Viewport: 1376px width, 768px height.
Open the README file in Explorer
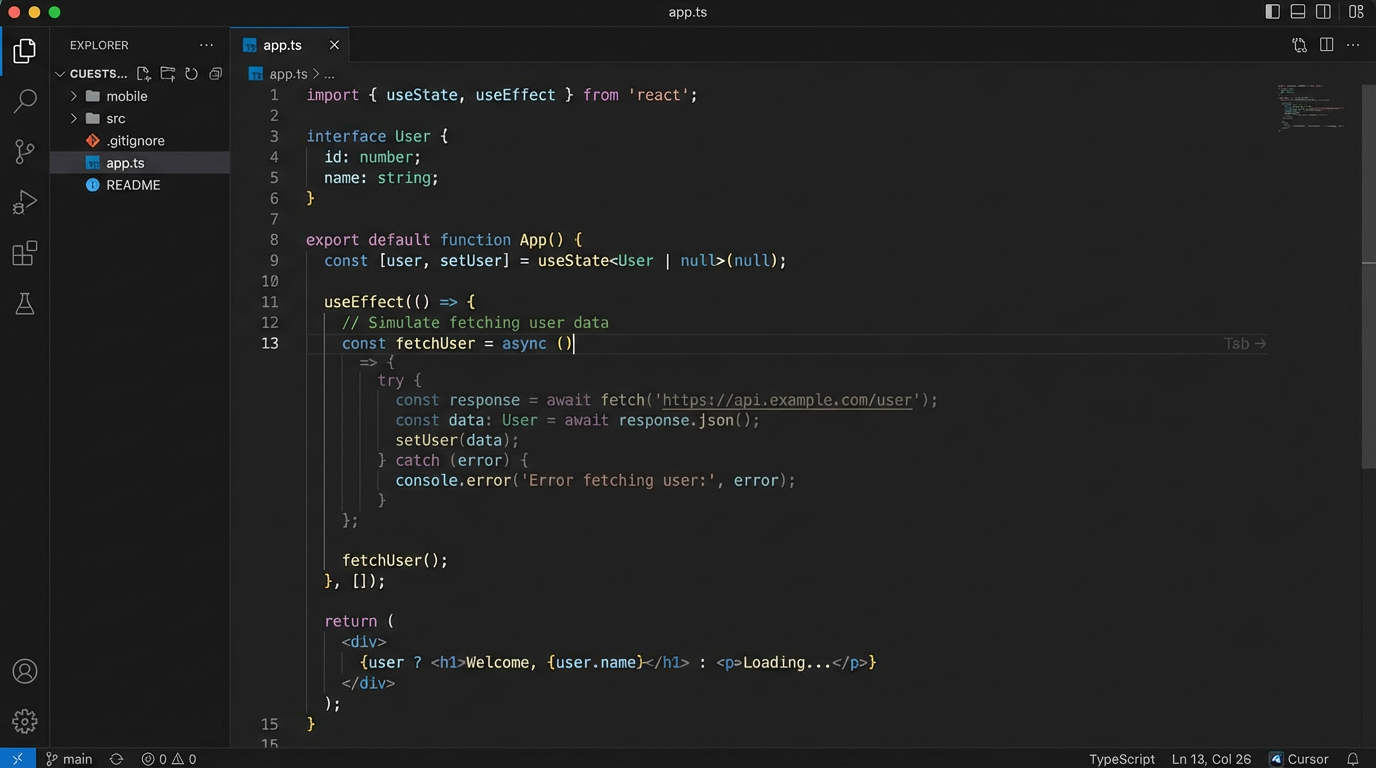pyautogui.click(x=133, y=185)
